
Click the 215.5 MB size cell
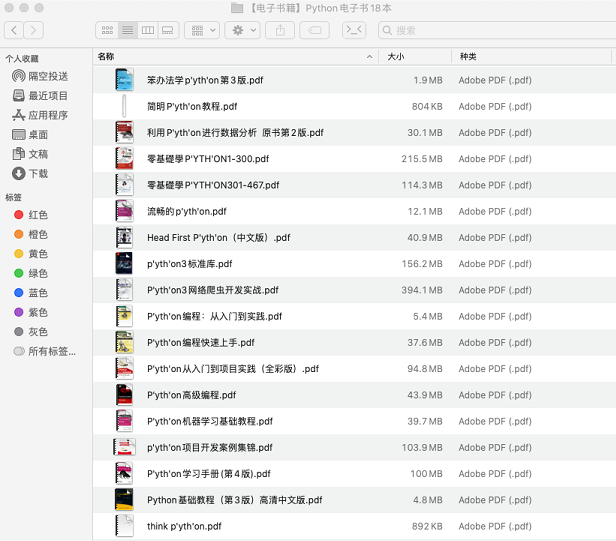point(422,159)
